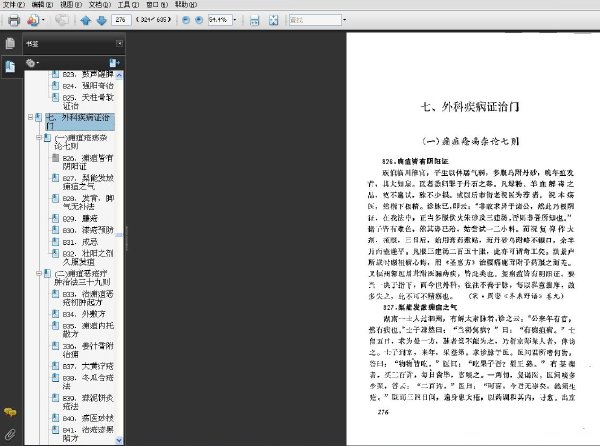The height and width of the screenshot is (446, 600).
Task: Click the page number input field
Action: [121, 20]
